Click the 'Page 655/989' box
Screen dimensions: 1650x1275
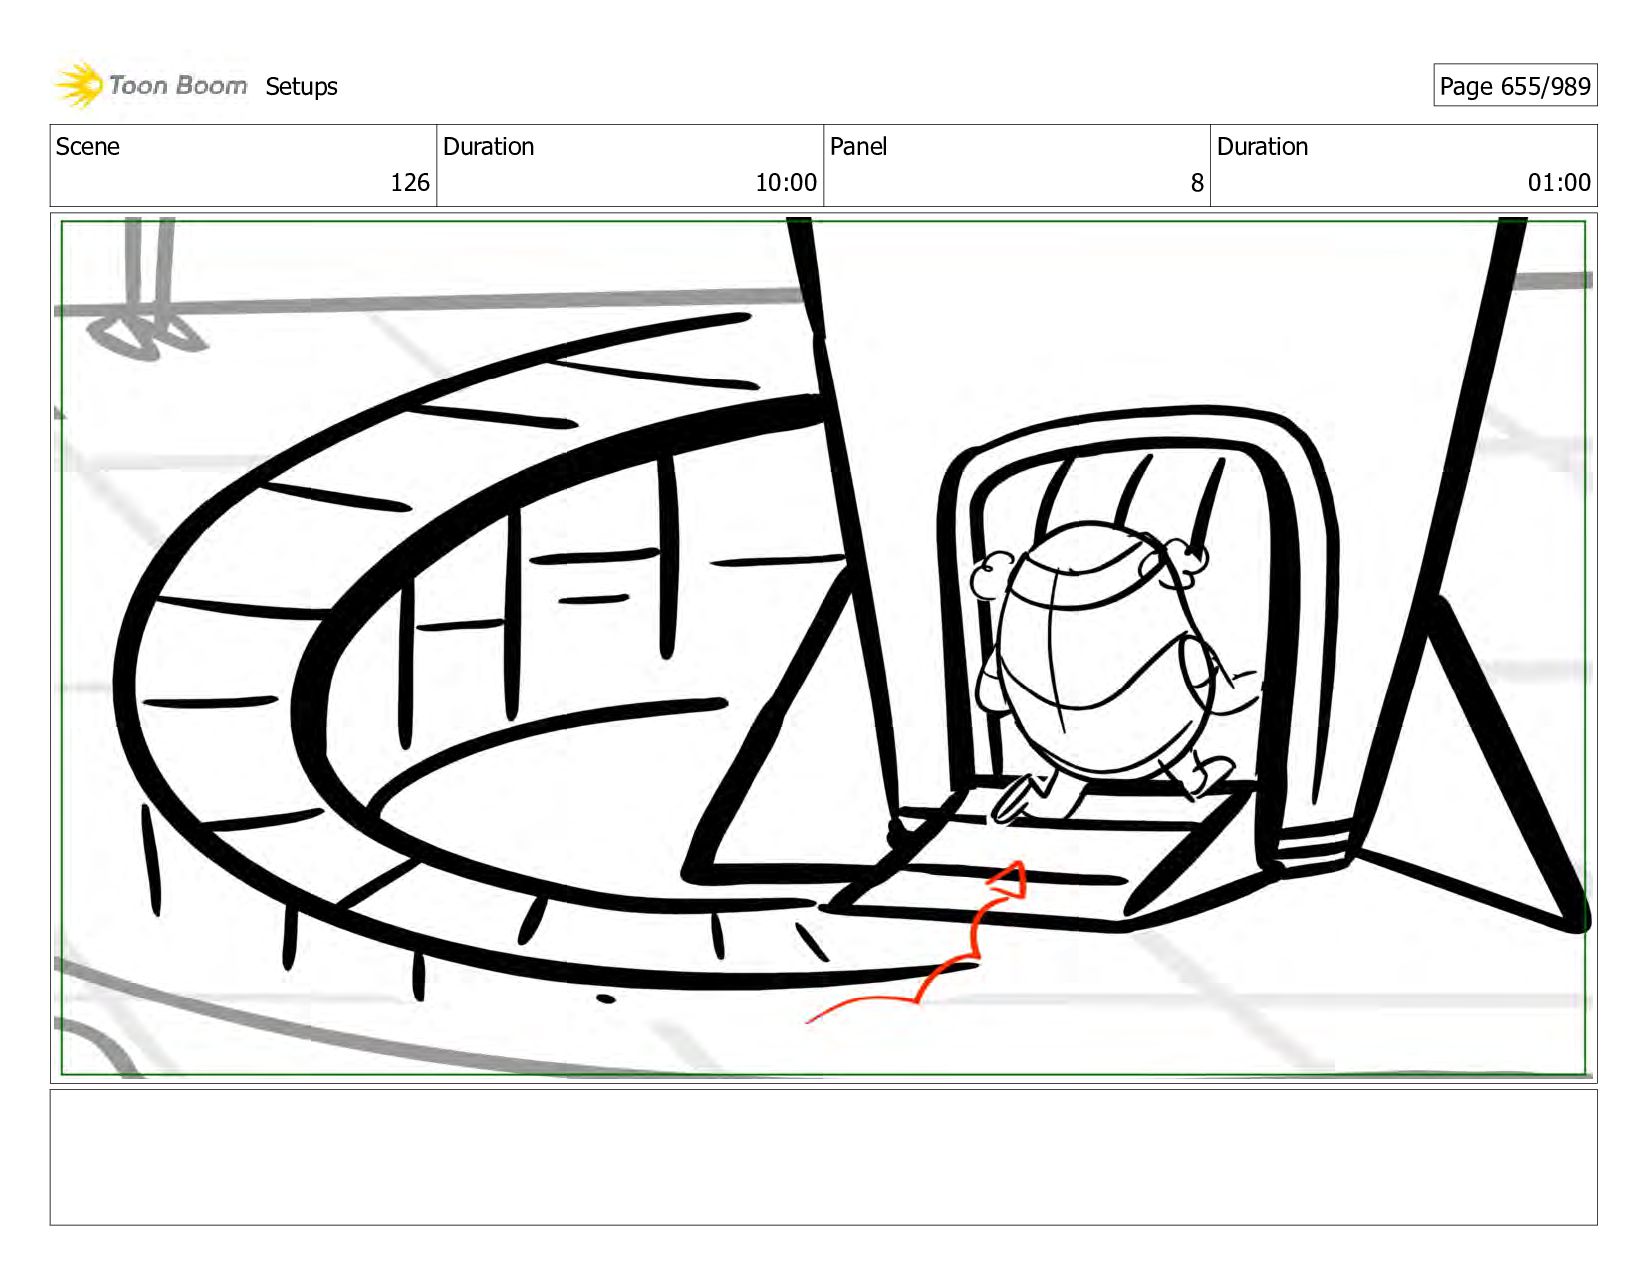[x=1515, y=86]
